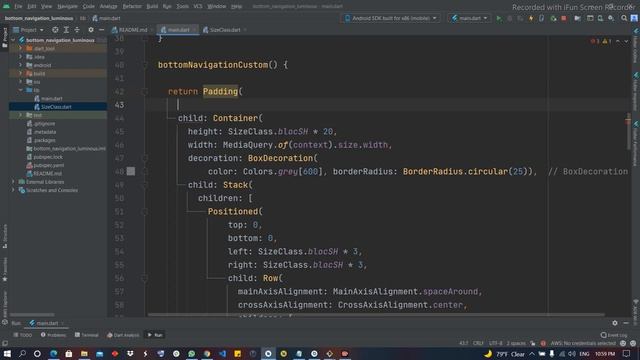
Task: Open the Refactor menu
Action: [x=132, y=7]
